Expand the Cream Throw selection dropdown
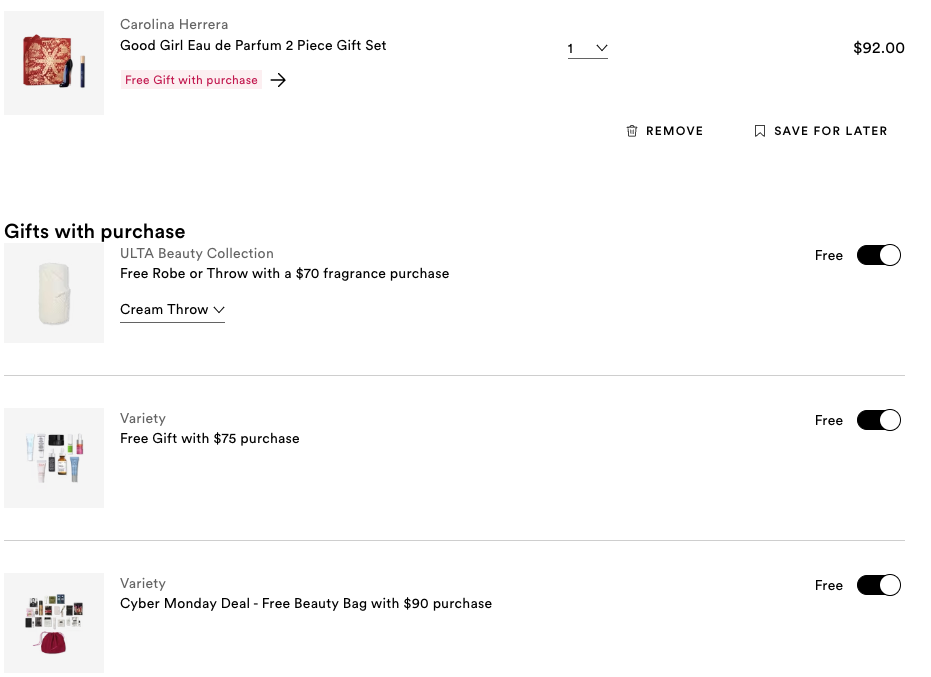Viewport: 931px width, 677px height. coord(172,310)
